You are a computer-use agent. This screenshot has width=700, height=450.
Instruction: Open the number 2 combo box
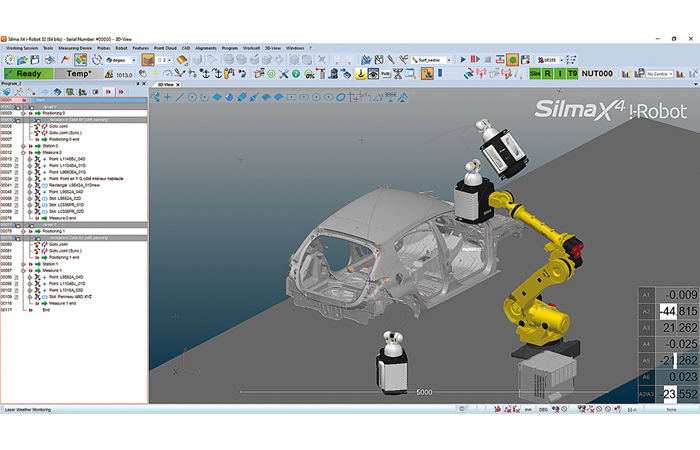pyautogui.click(x=164, y=60)
